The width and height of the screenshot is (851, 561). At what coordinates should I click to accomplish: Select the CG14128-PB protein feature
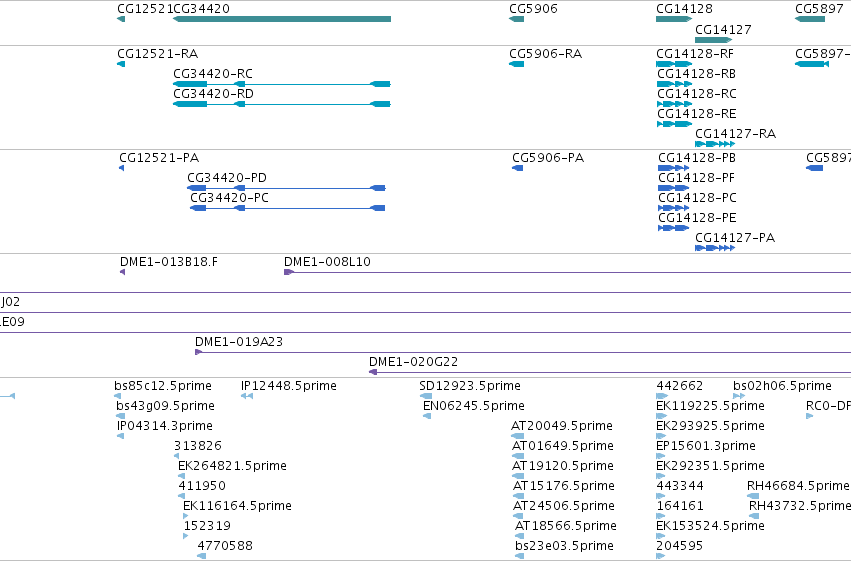(674, 168)
